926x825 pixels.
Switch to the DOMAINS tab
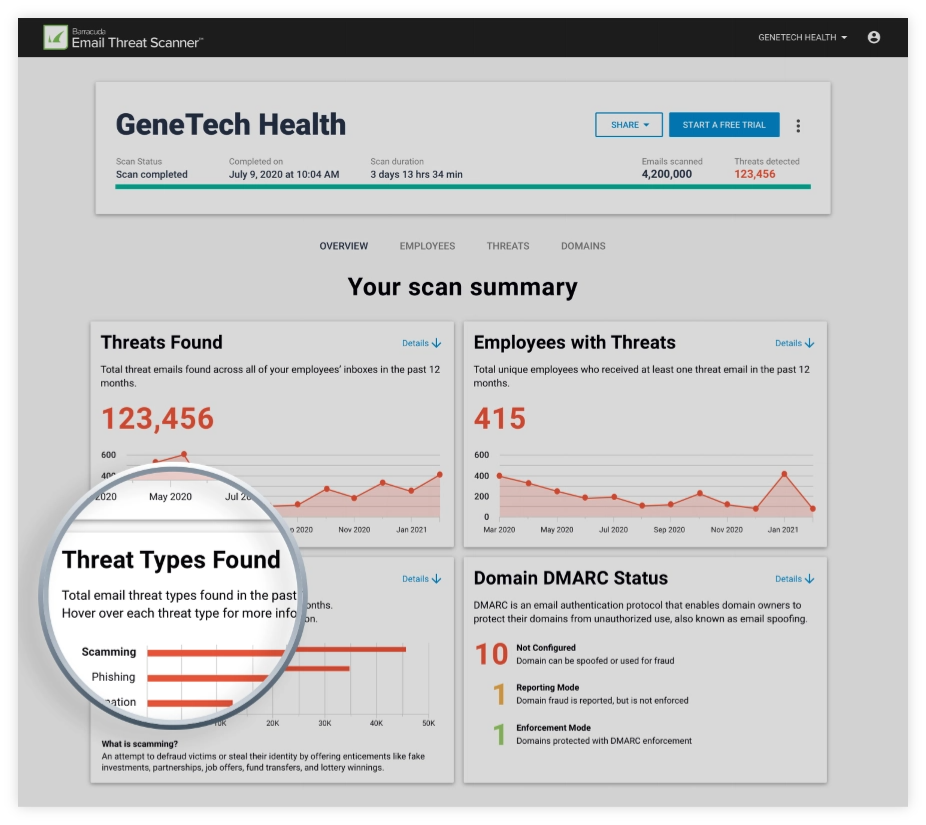pos(583,246)
